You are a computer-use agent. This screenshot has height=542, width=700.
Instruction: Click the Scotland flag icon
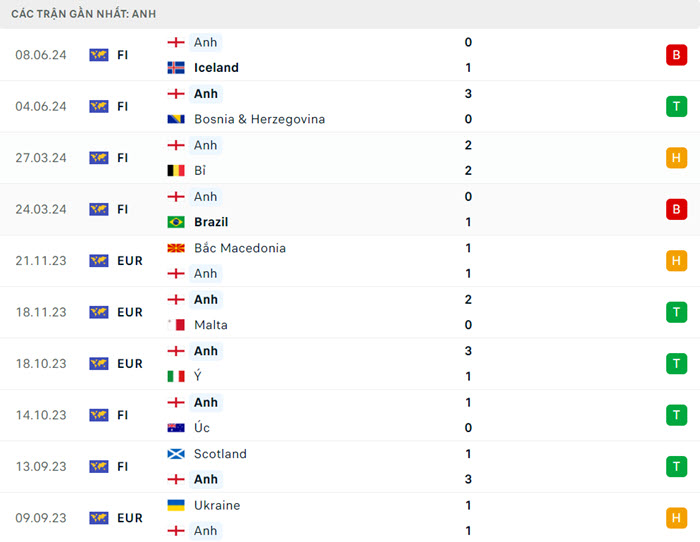[x=176, y=454]
